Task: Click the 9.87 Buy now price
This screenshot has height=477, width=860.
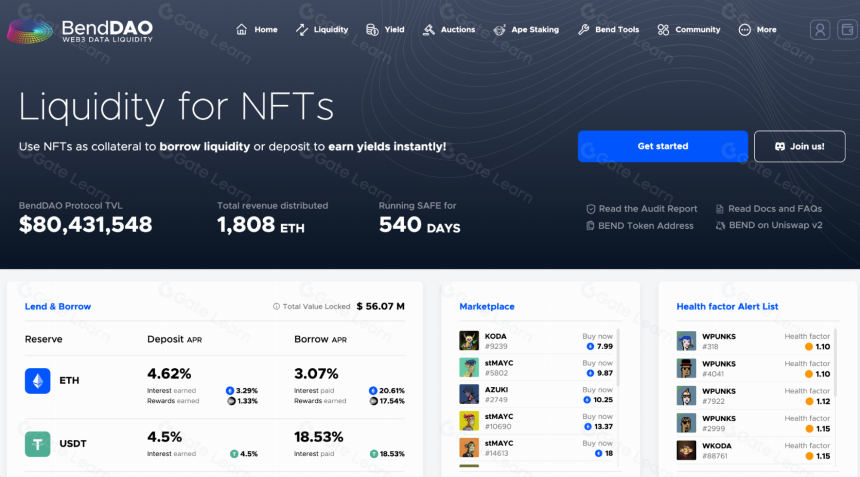Action: (x=599, y=373)
